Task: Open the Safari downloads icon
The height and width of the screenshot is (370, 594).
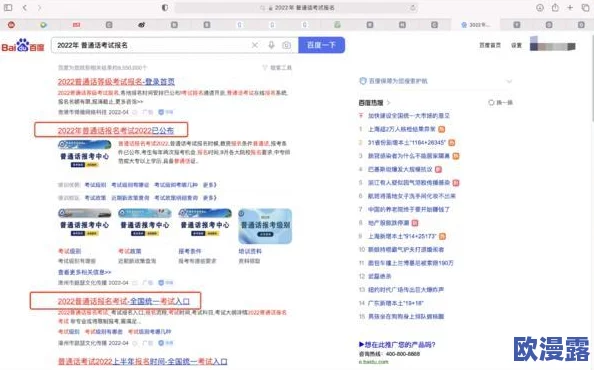Action: point(540,8)
